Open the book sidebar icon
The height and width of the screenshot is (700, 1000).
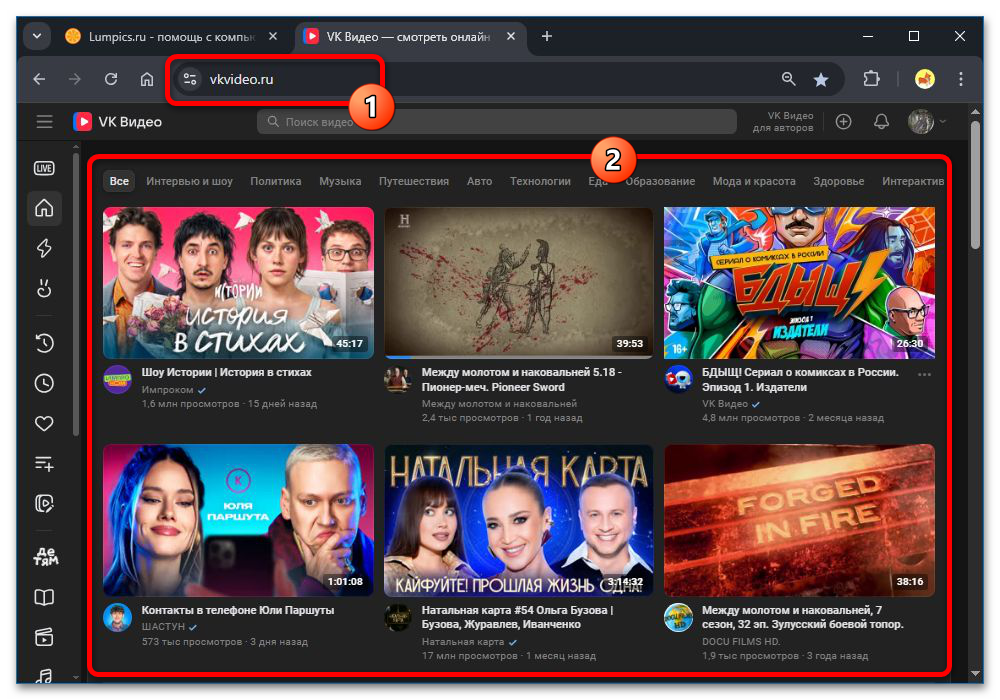[x=44, y=597]
